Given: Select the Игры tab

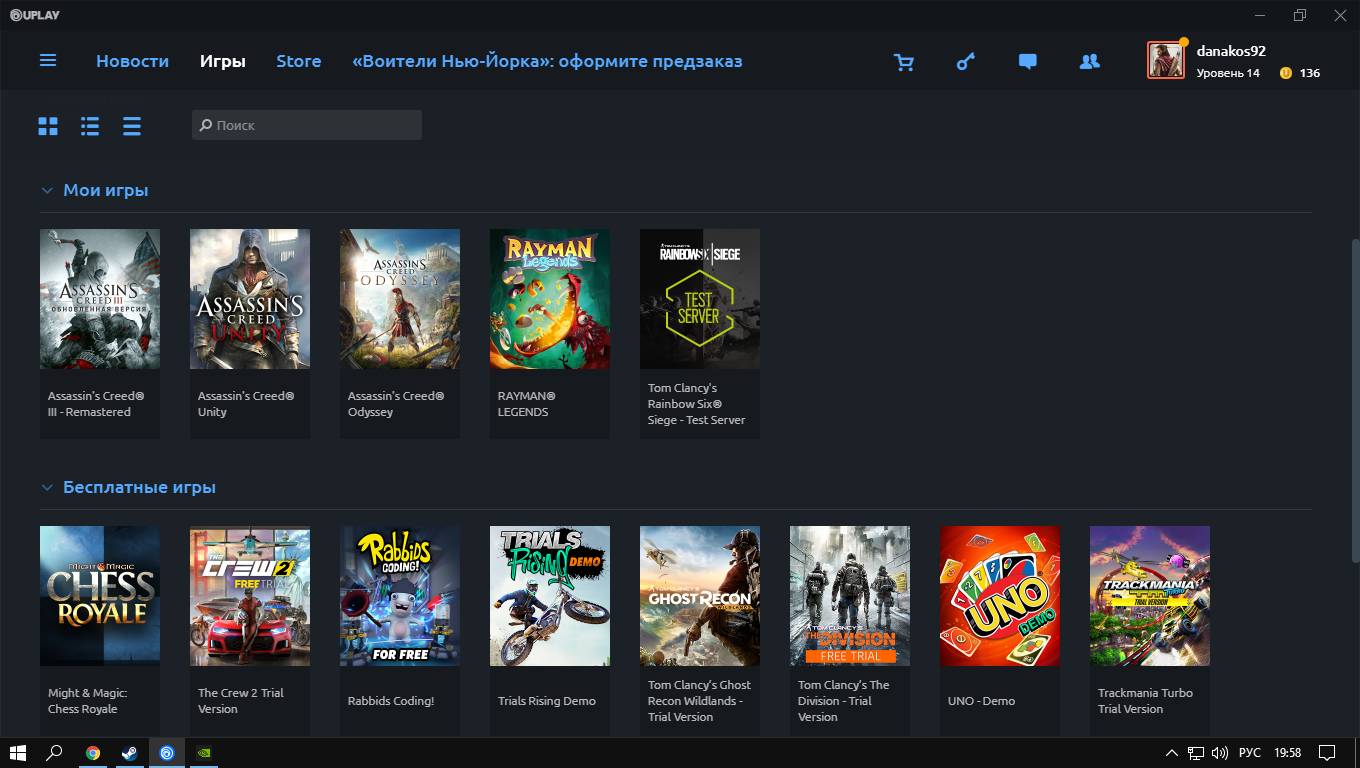Looking at the screenshot, I should tap(222, 61).
